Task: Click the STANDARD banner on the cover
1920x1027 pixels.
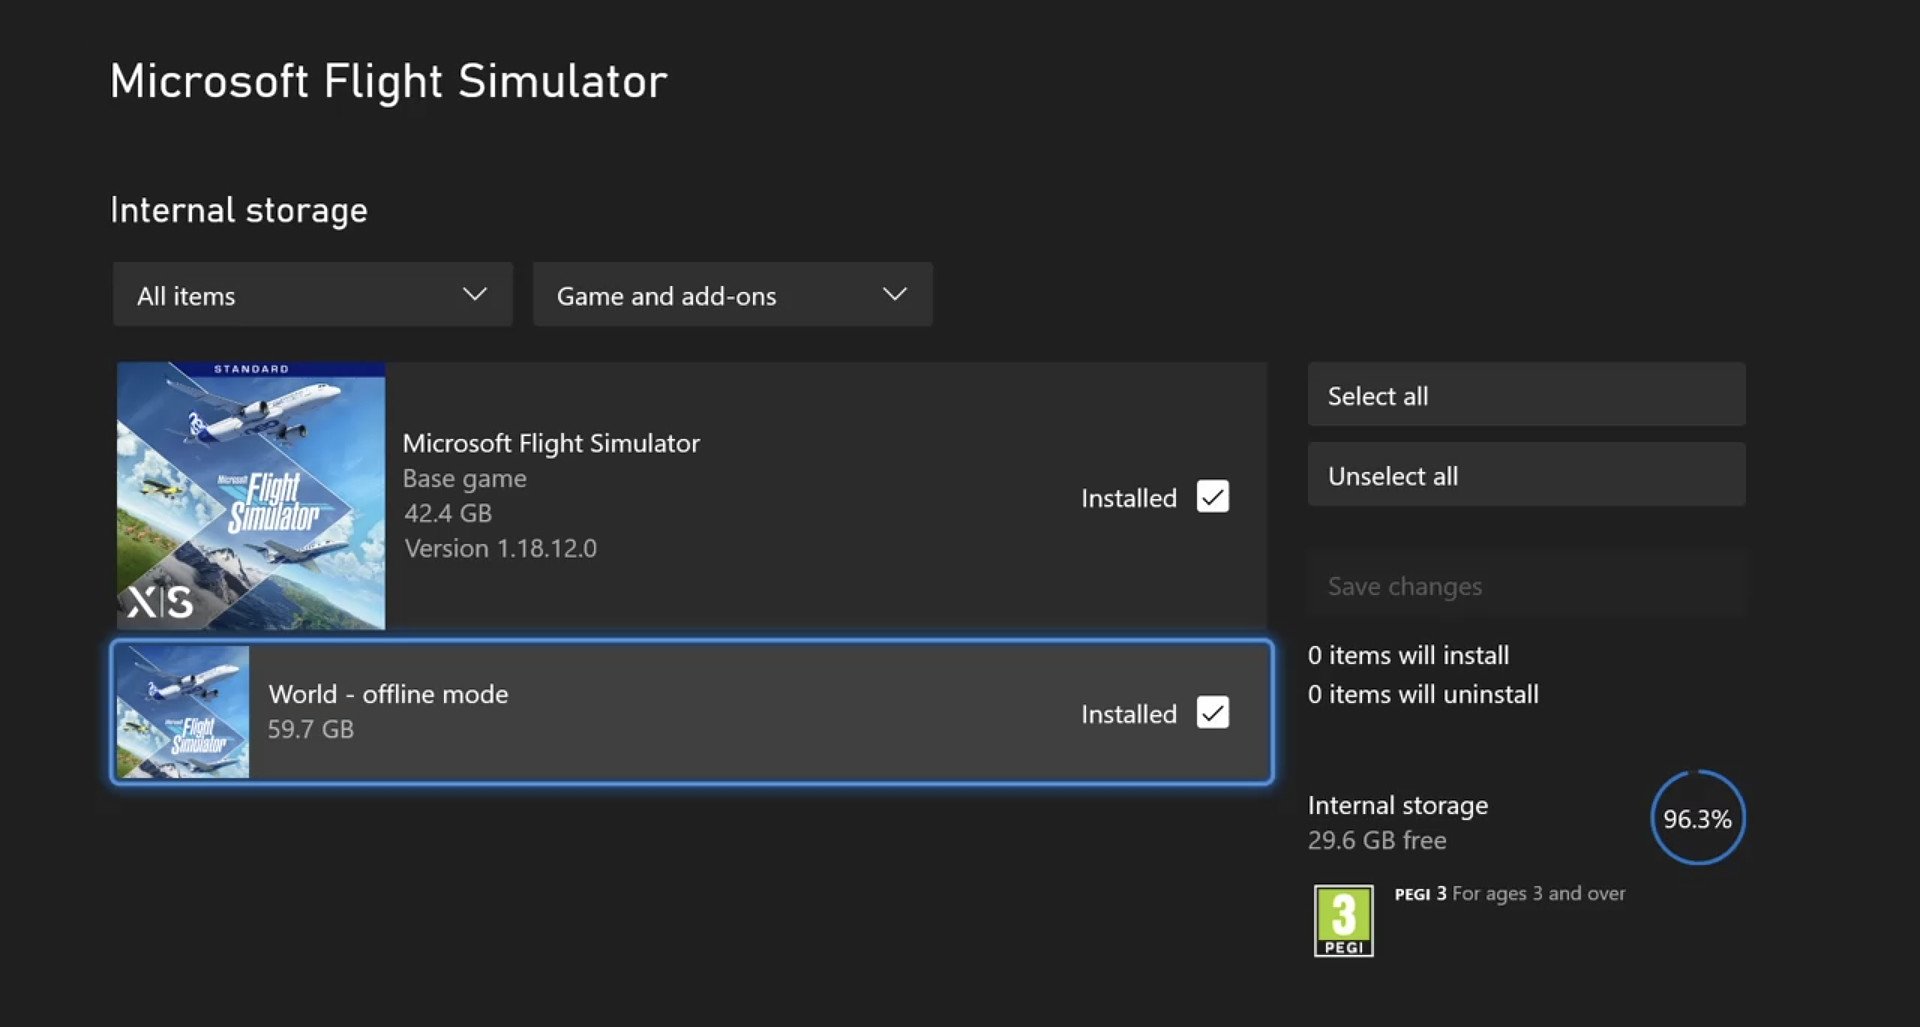Action: (251, 369)
